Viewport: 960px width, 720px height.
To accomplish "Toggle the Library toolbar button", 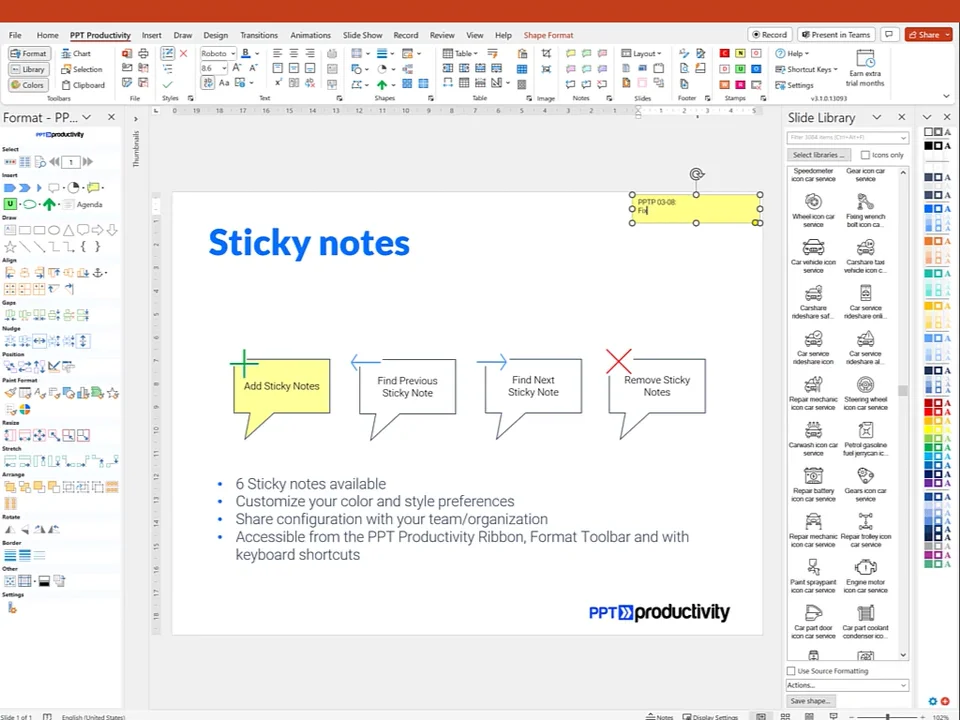I will 29,70.
